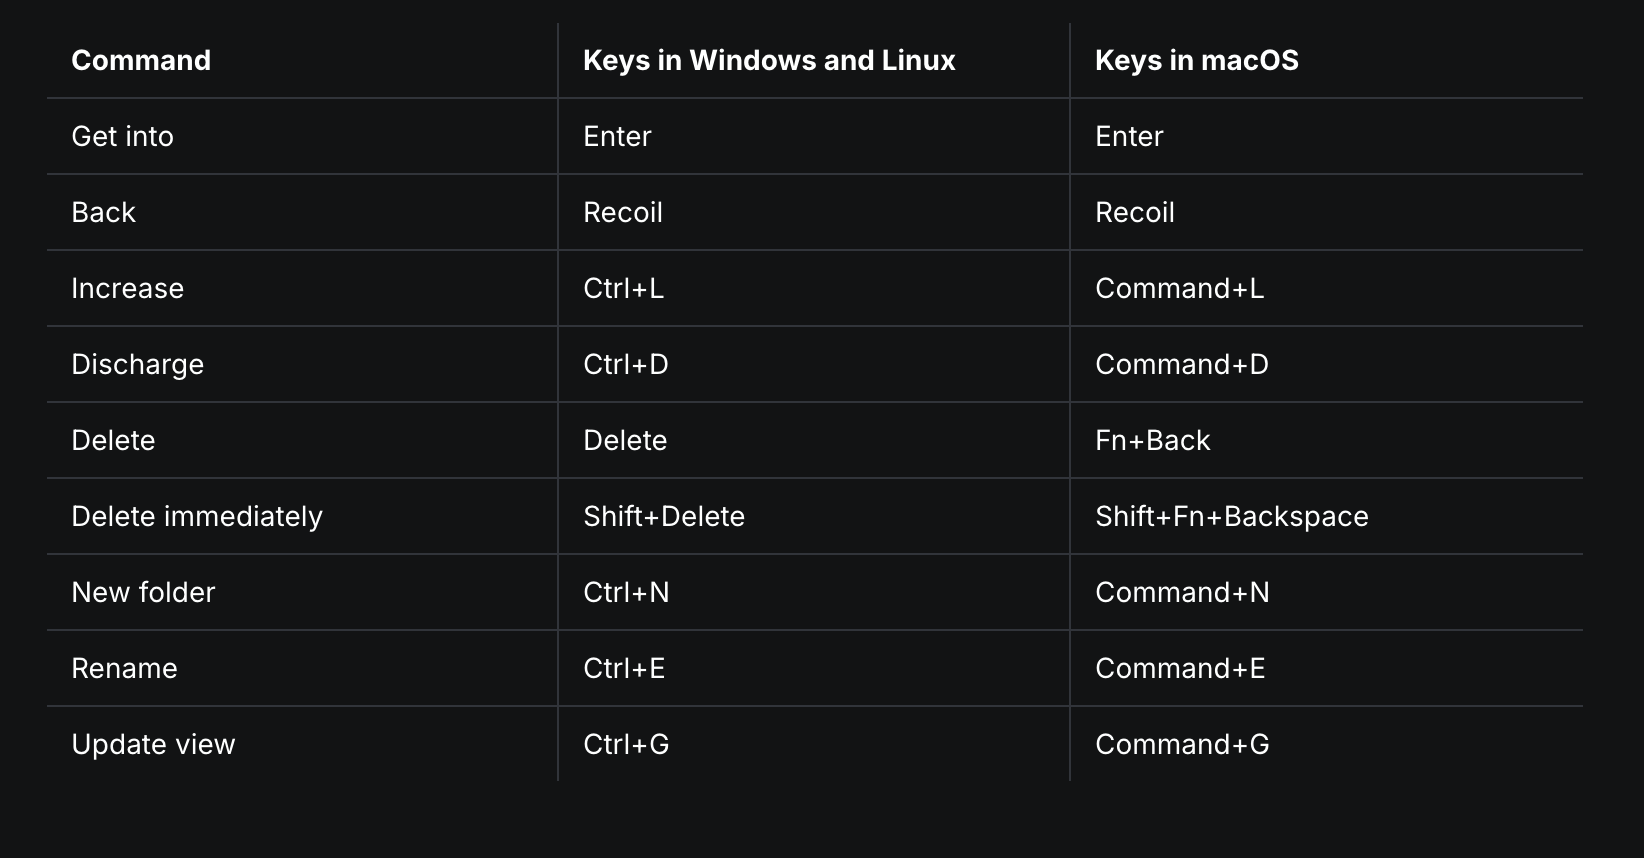Select the Increase command text
The width and height of the screenshot is (1644, 858).
127,288
